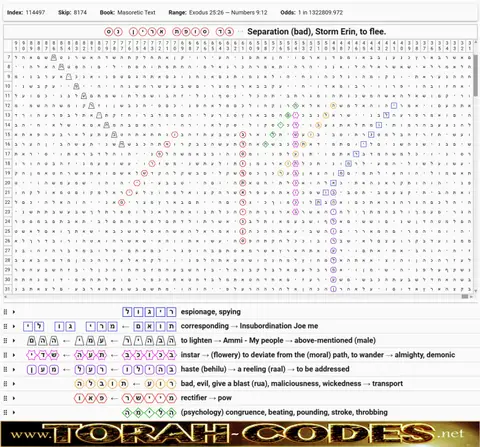This screenshot has height=447, width=480.
Task: Select the 'rectifier → pow' text
Action: pyautogui.click(x=206, y=398)
